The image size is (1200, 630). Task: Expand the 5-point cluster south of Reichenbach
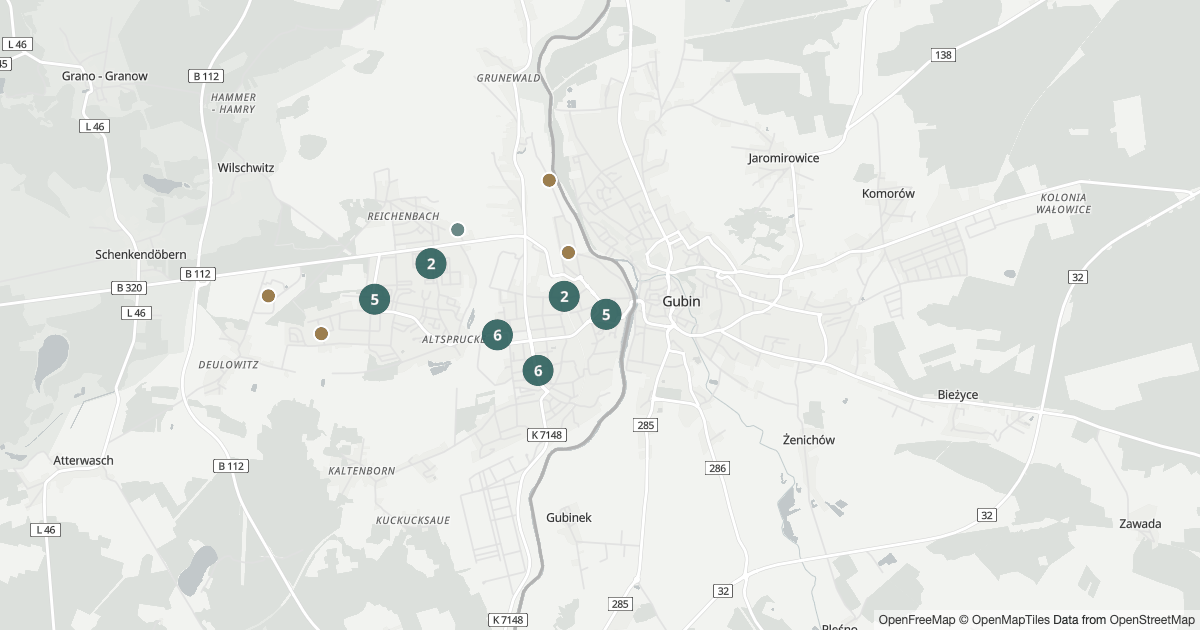click(x=374, y=299)
